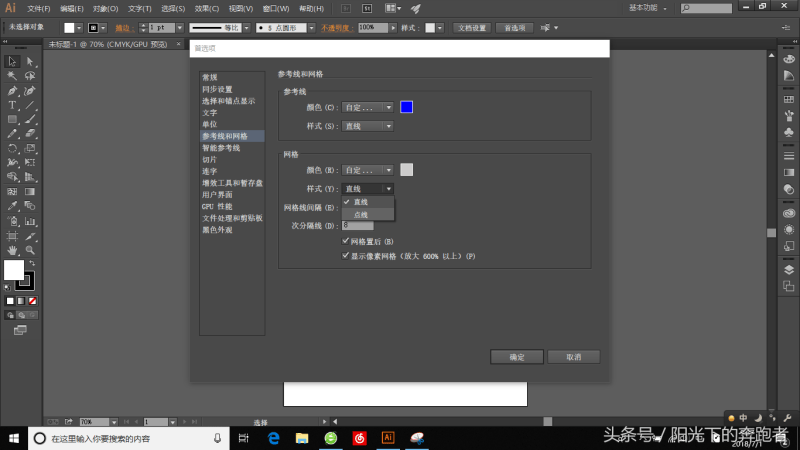Image resolution: width=800 pixels, height=450 pixels.
Task: Click the 首选项 button in control bar
Action: coord(514,28)
